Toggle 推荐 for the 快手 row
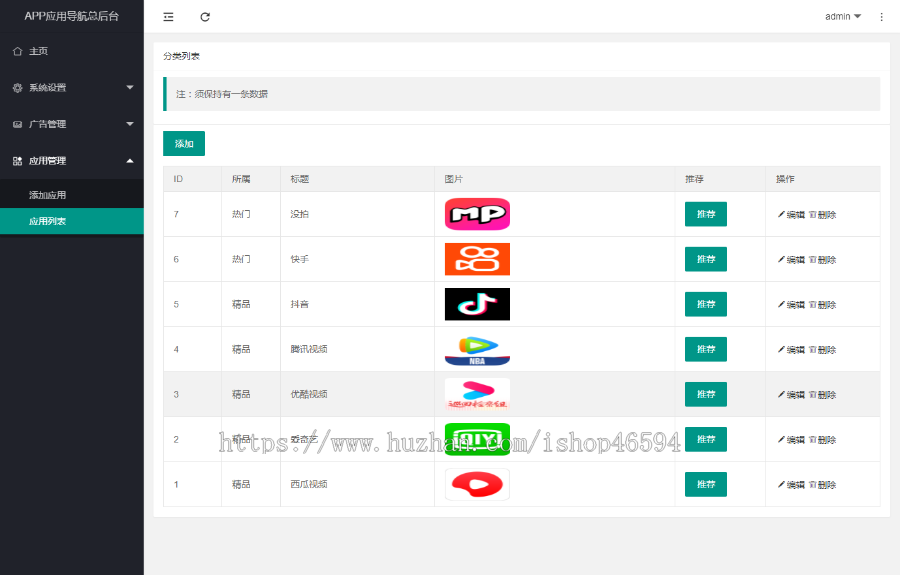Screen dimensions: 900x575 click(x=705, y=259)
